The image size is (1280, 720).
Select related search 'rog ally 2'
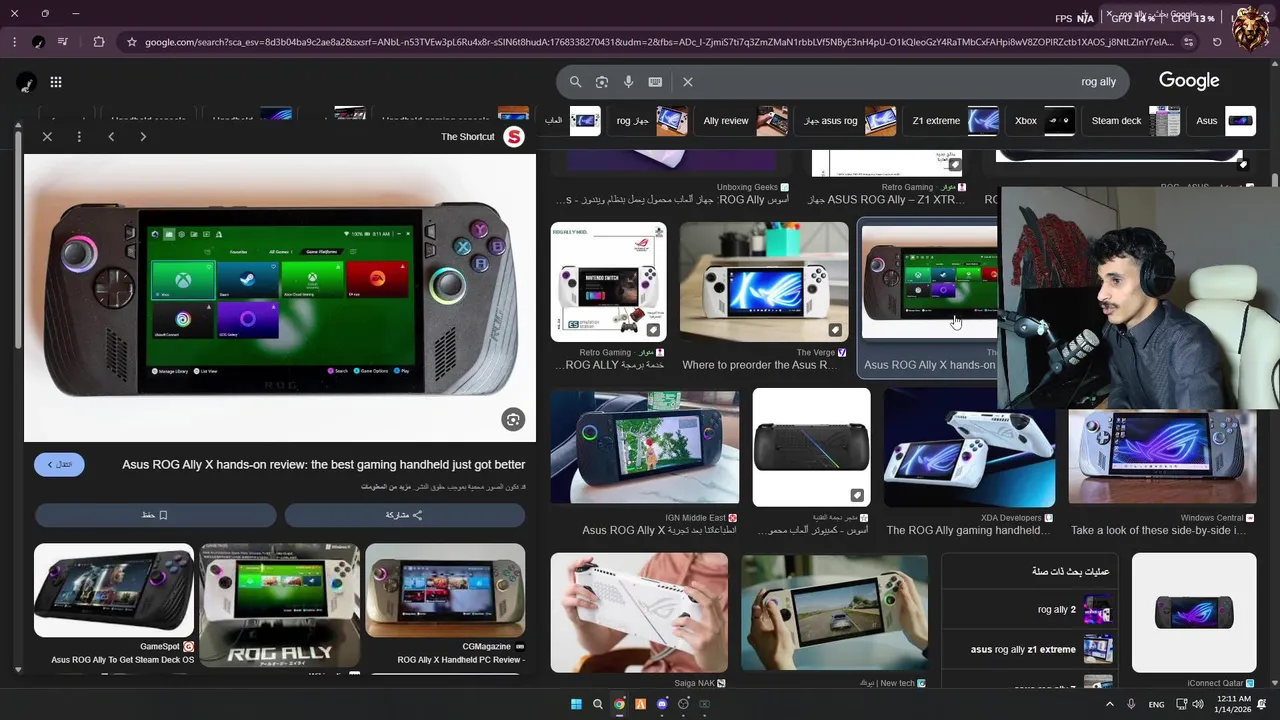pyautogui.click(x=1029, y=609)
